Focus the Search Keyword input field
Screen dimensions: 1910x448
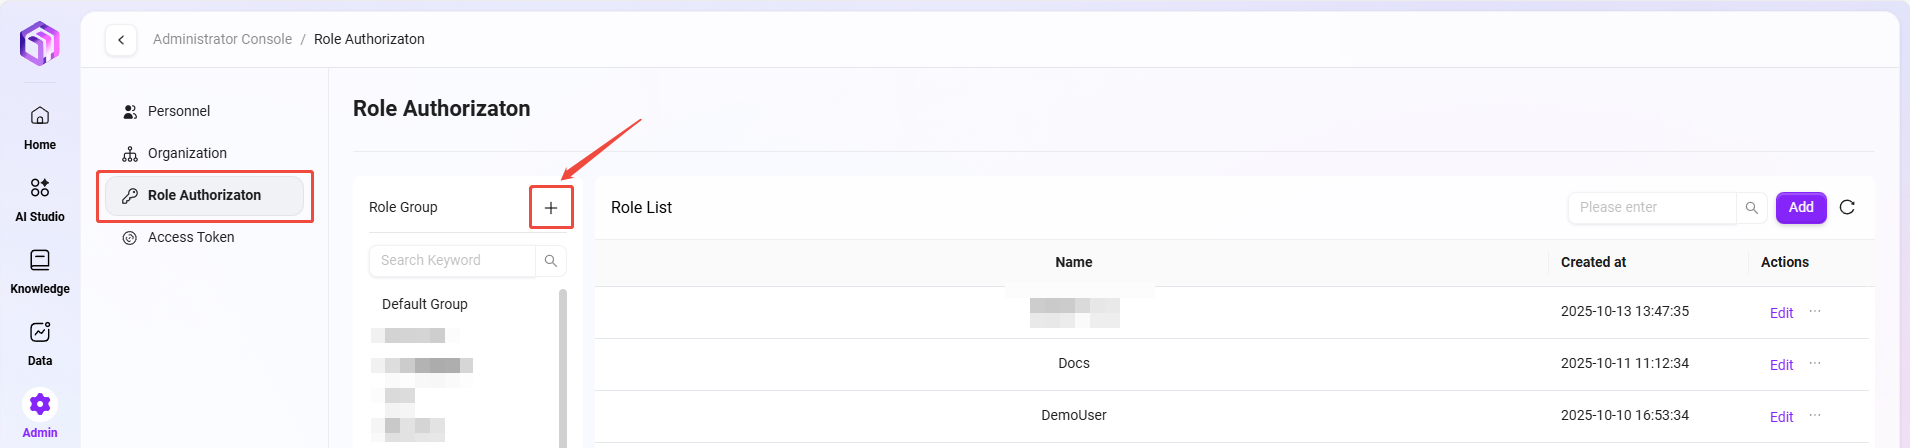click(x=452, y=261)
